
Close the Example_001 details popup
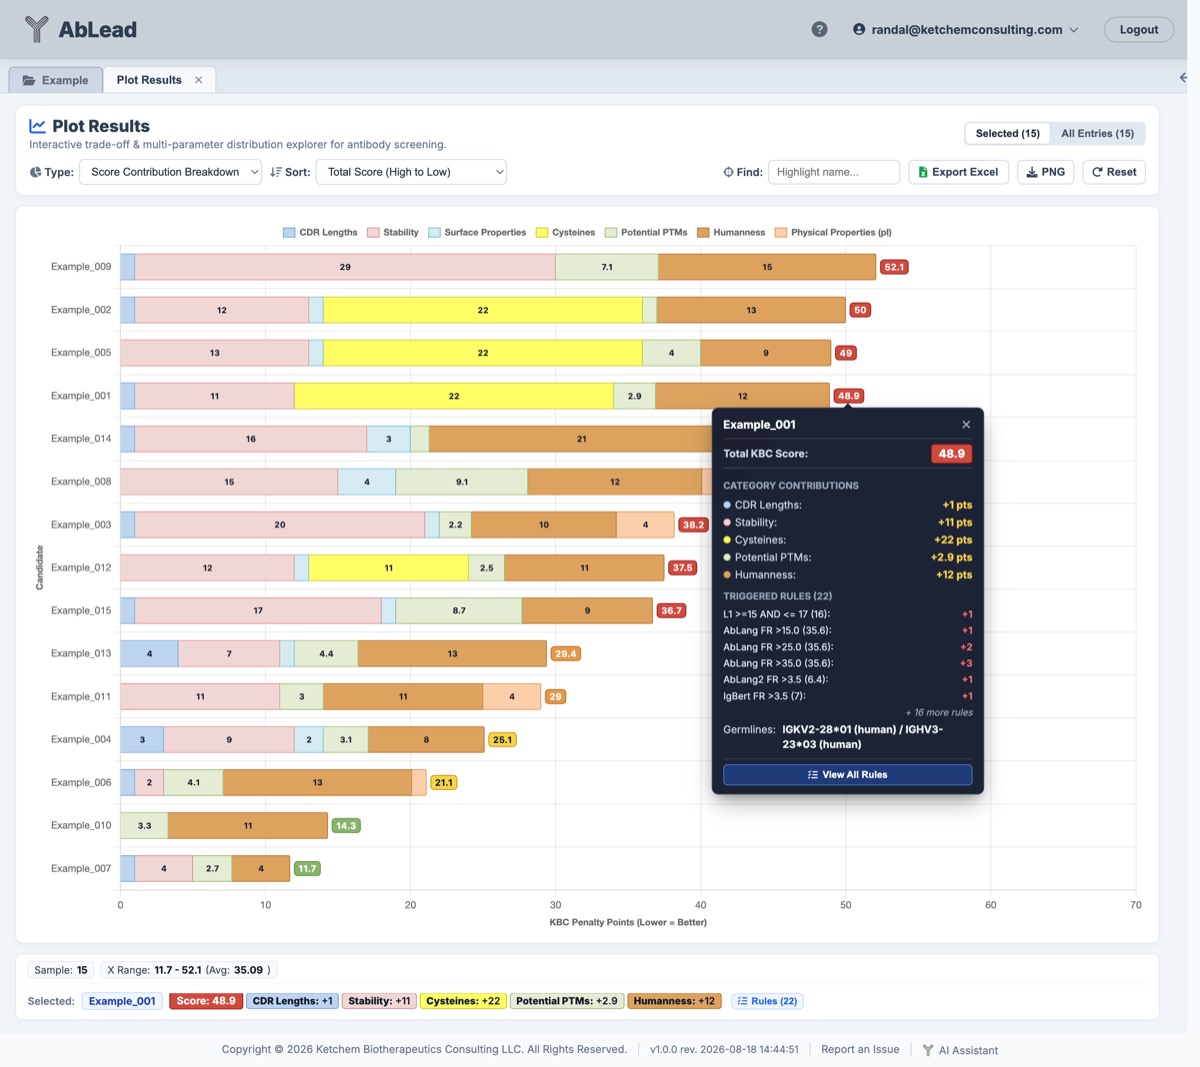point(966,424)
